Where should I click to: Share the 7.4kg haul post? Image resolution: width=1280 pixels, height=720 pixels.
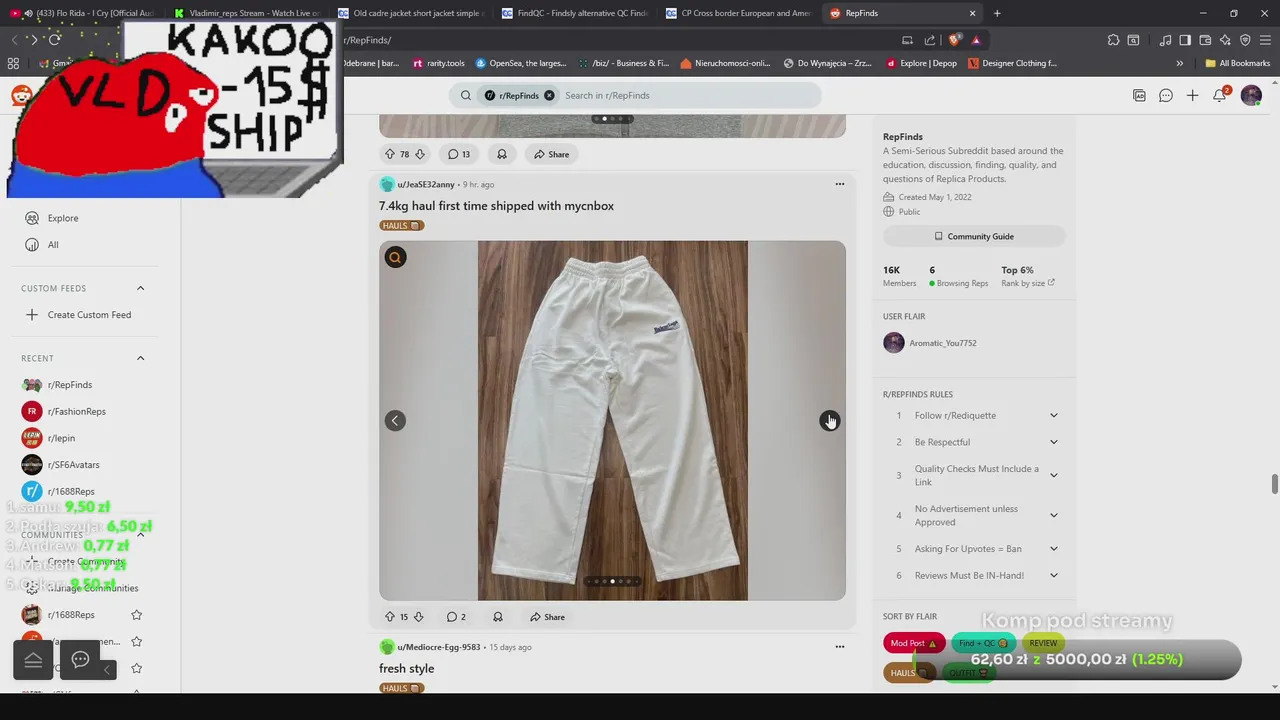coord(548,617)
